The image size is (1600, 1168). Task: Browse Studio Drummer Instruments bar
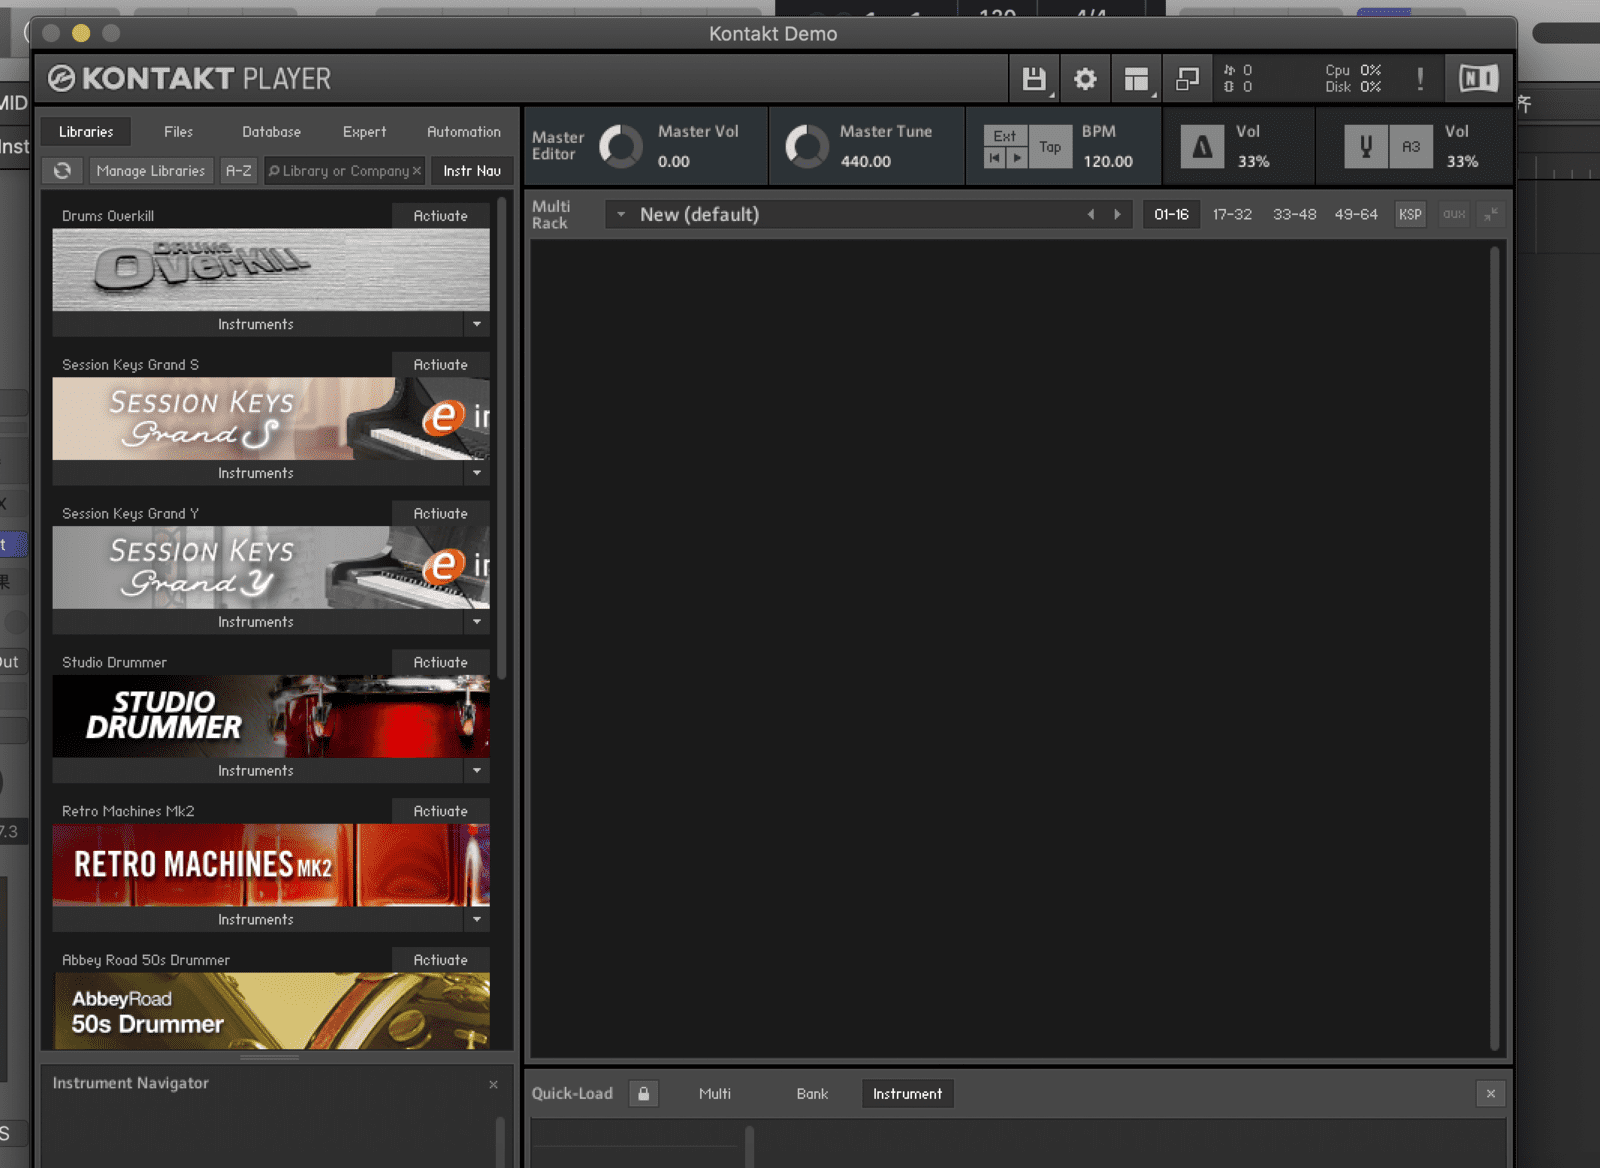tap(257, 771)
